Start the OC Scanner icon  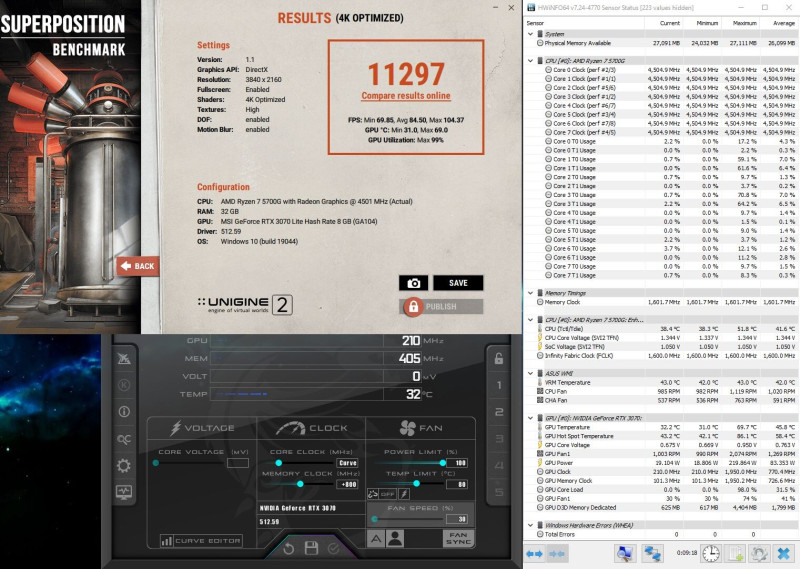click(124, 439)
